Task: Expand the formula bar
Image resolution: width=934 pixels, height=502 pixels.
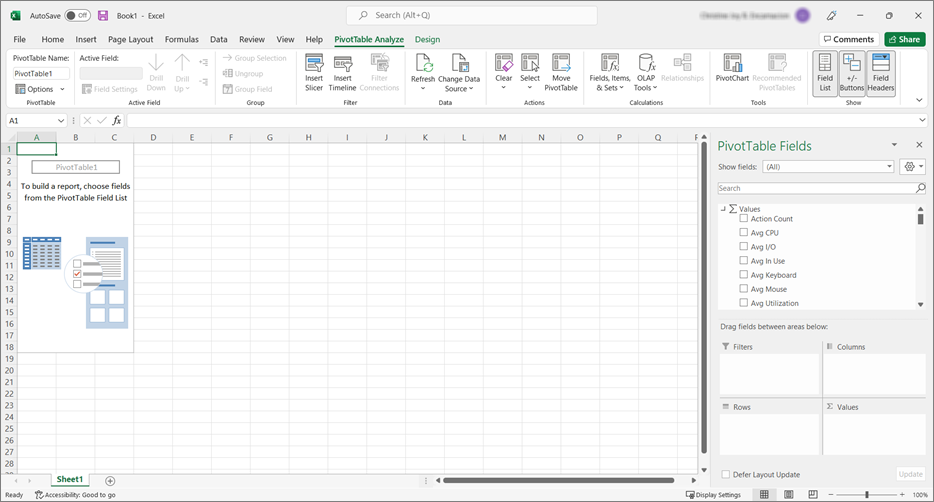Action: pos(923,120)
